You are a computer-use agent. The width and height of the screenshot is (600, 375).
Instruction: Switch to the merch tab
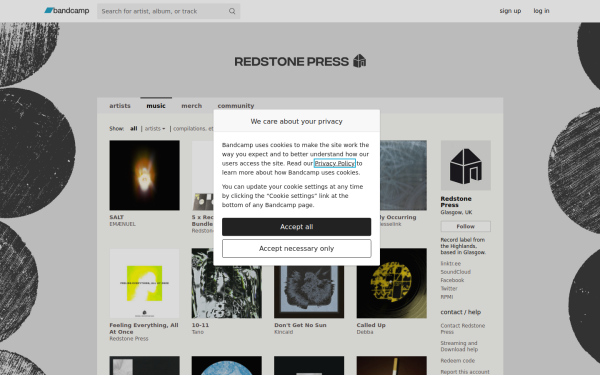coord(191,106)
